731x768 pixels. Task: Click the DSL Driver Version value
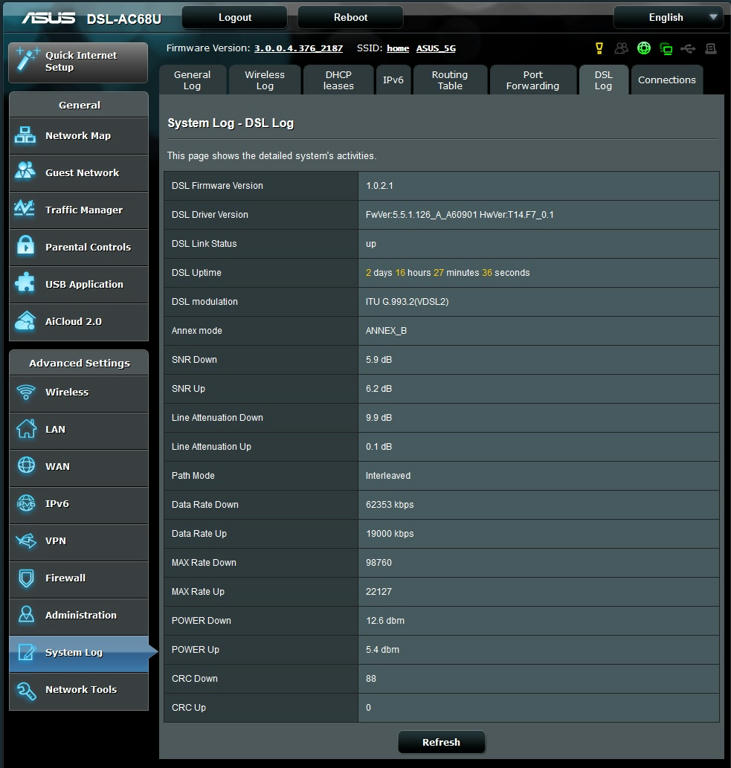pos(460,215)
